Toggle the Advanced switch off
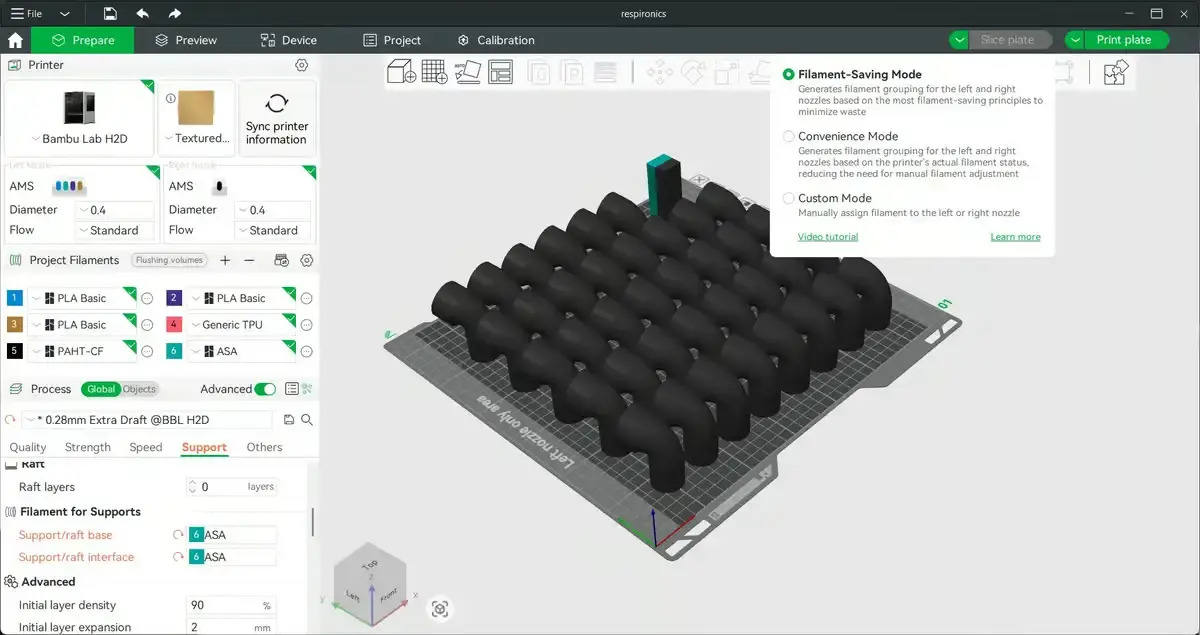Image resolution: width=1200 pixels, height=635 pixels. click(265, 389)
